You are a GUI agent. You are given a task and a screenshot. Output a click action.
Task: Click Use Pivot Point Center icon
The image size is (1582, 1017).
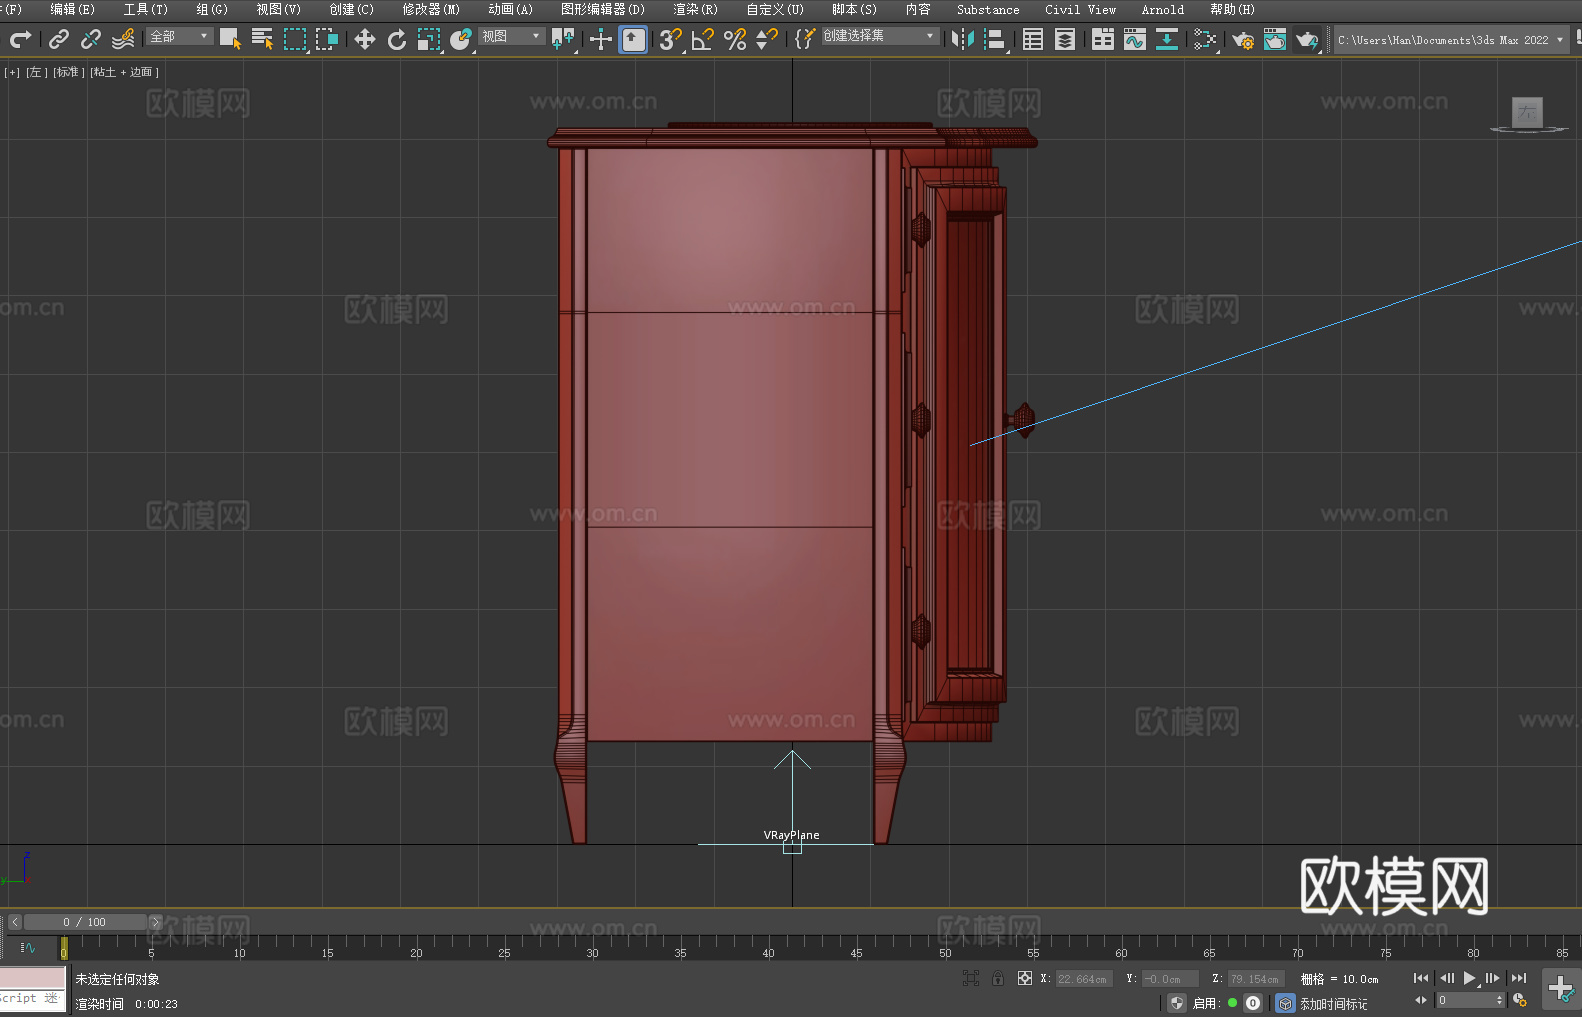tap(563, 39)
